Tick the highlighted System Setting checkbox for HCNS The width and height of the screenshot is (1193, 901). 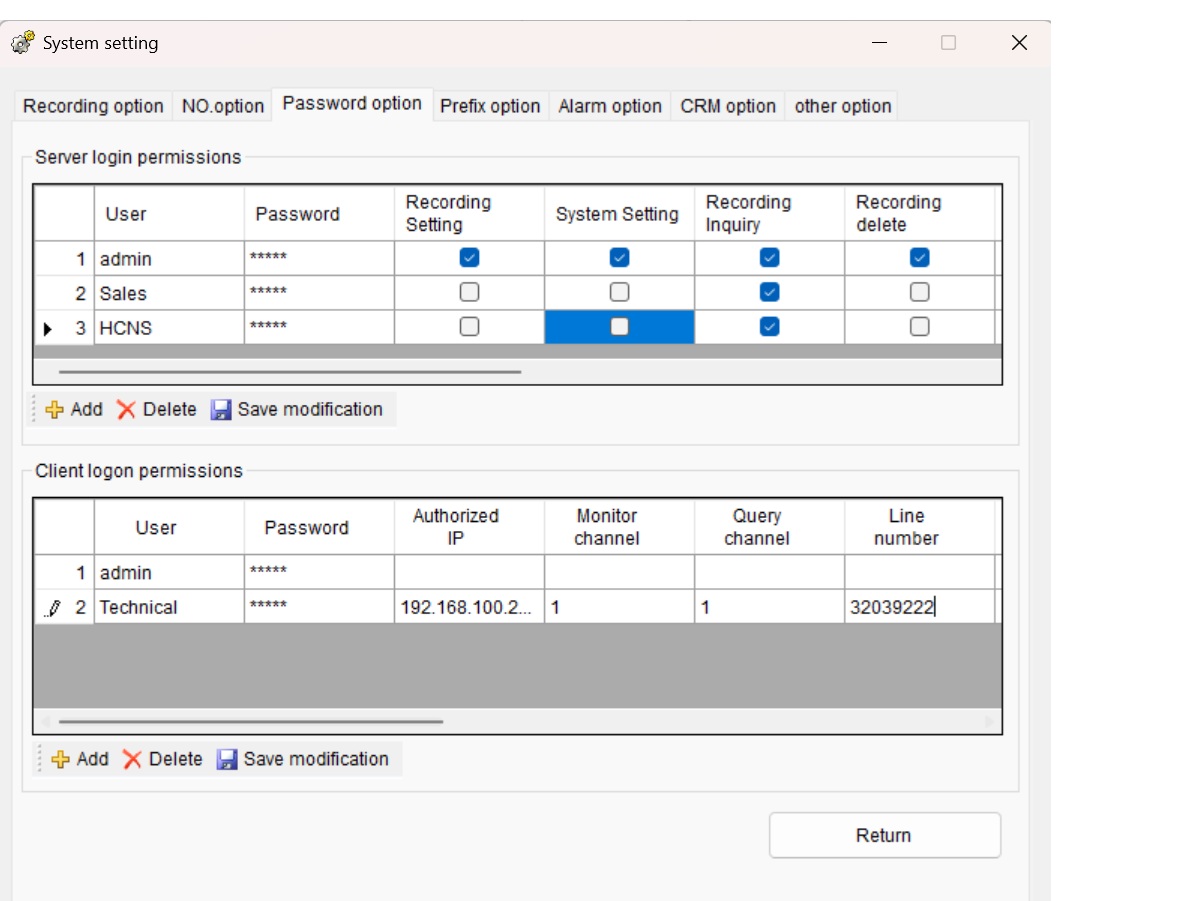[x=619, y=326]
